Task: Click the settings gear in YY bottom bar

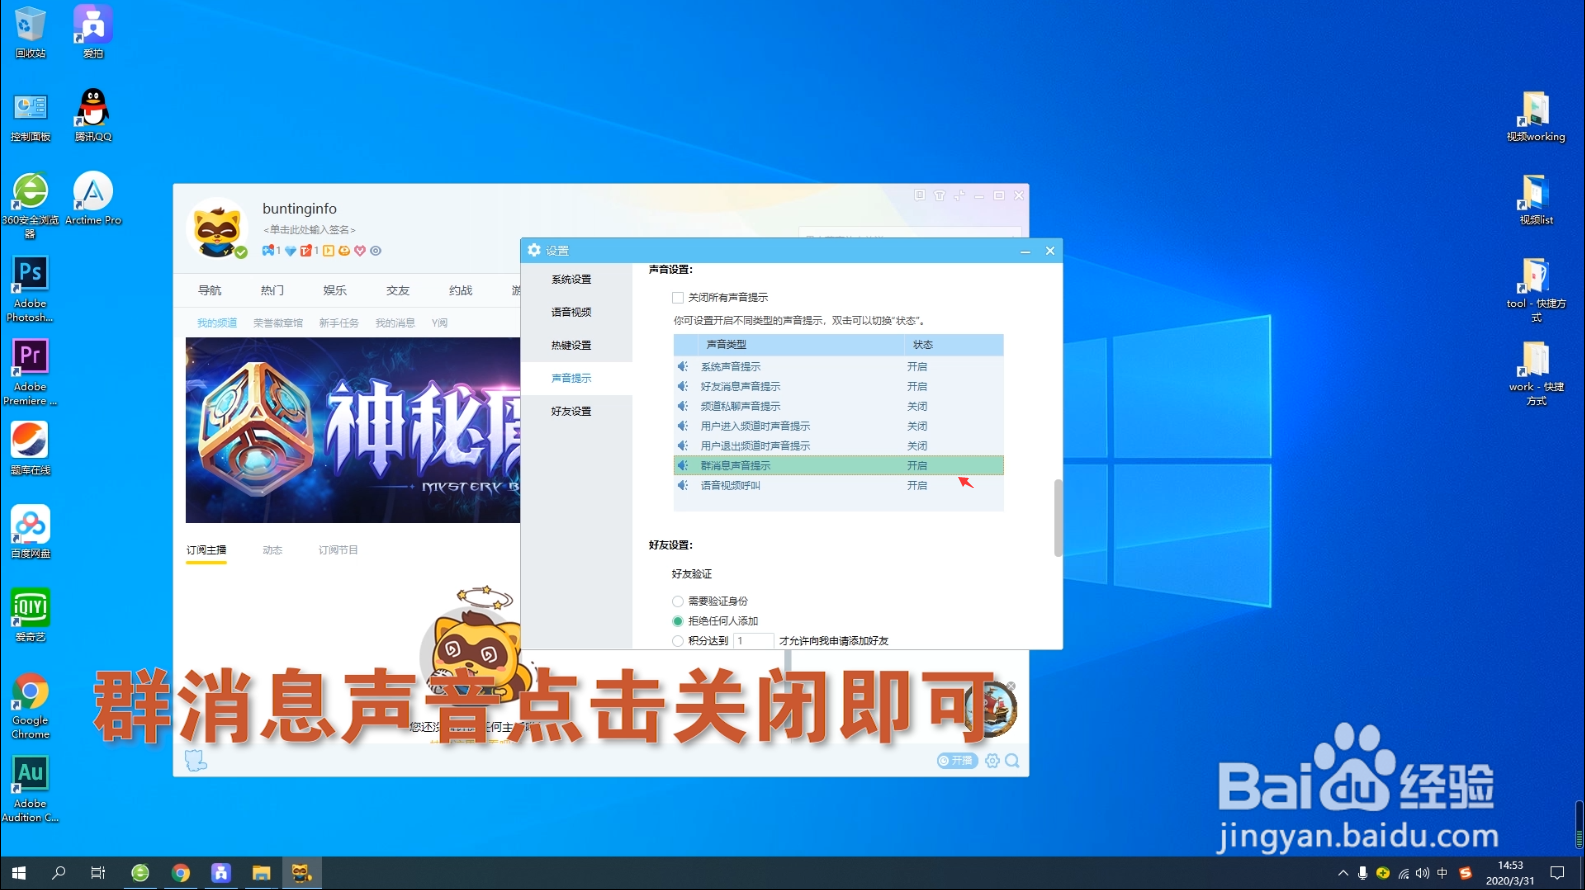Action: (x=992, y=761)
